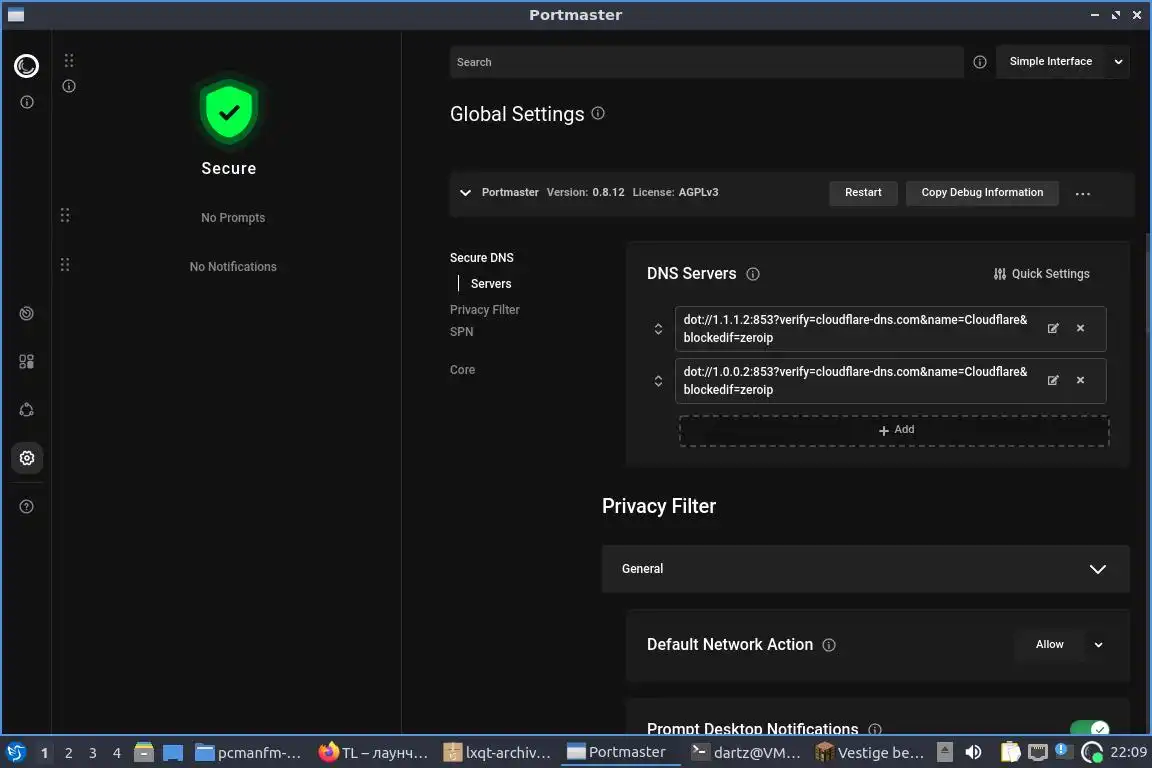Click info icon next to Prompt Desktop Notifications
The width and height of the screenshot is (1152, 768).
(875, 729)
